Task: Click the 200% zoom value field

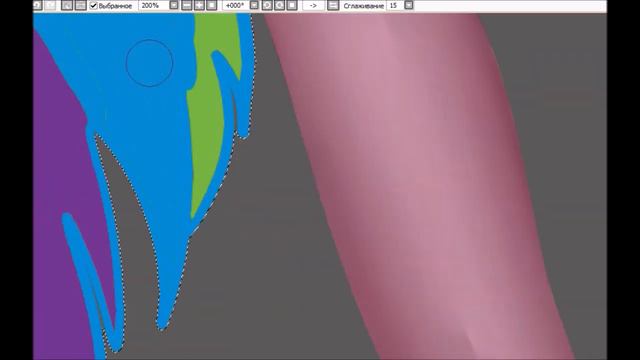Action: [x=153, y=6]
